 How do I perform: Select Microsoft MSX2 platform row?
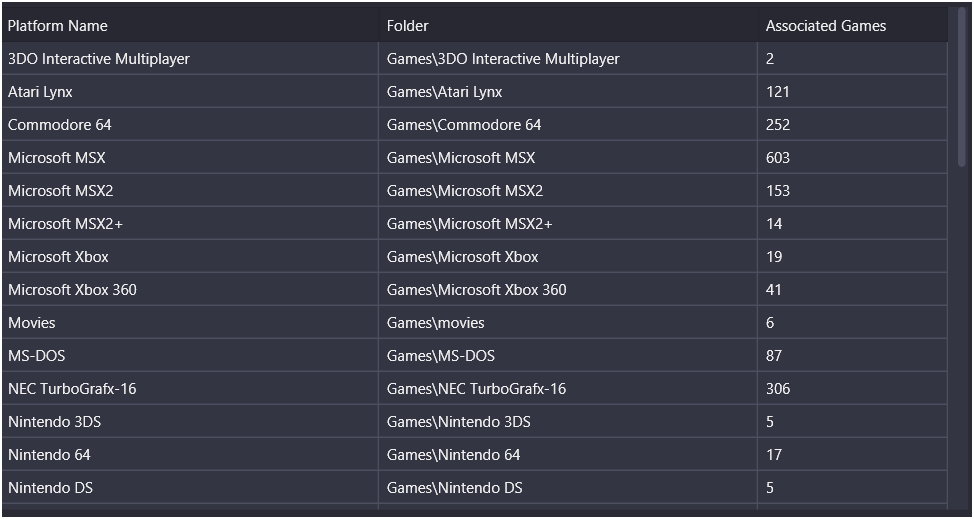[x=475, y=191]
